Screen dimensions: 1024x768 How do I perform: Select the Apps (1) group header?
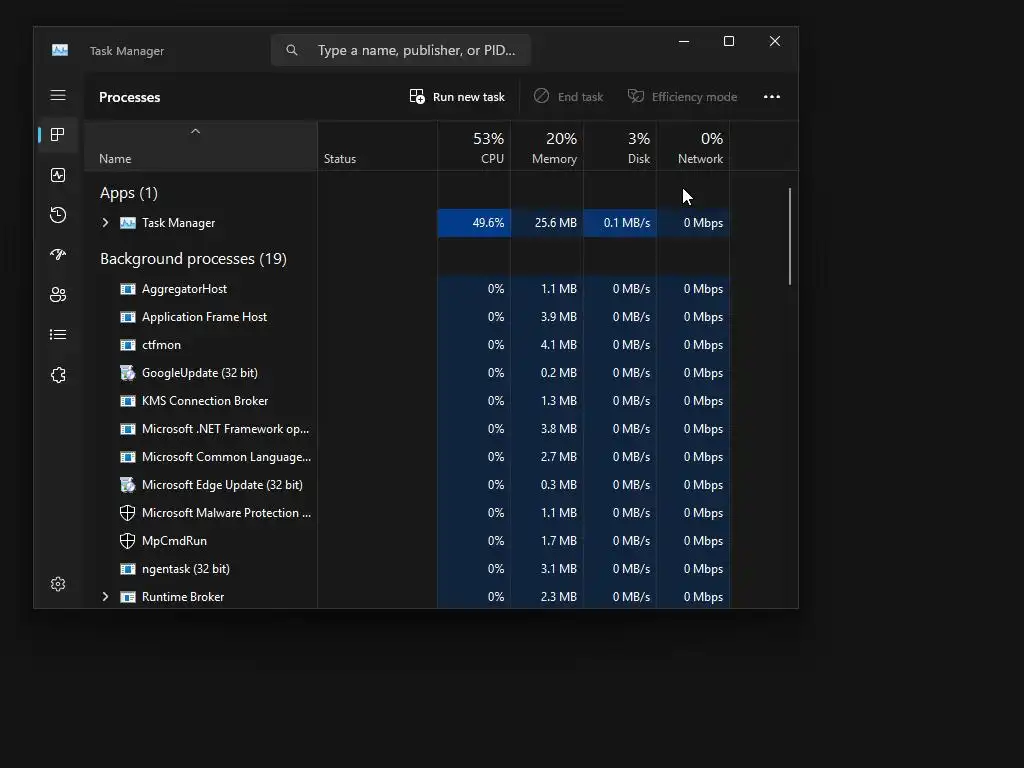[129, 193]
